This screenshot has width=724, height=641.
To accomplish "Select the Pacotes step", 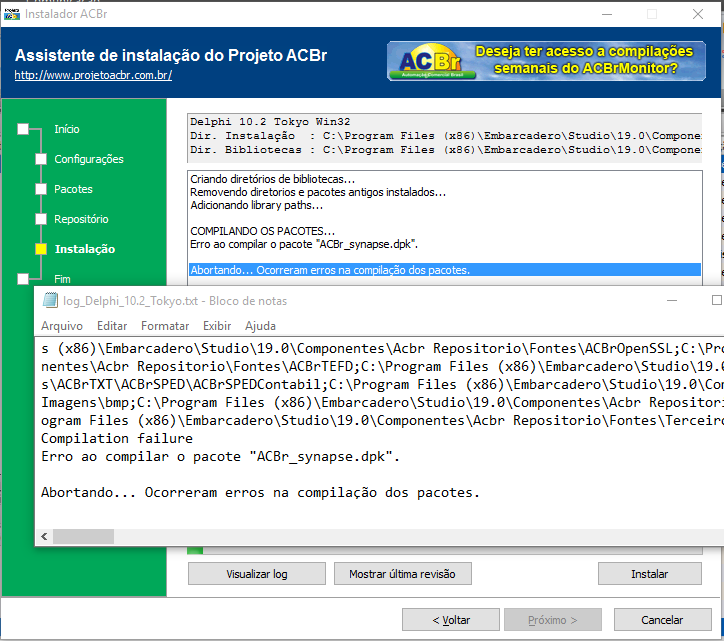I will [73, 189].
